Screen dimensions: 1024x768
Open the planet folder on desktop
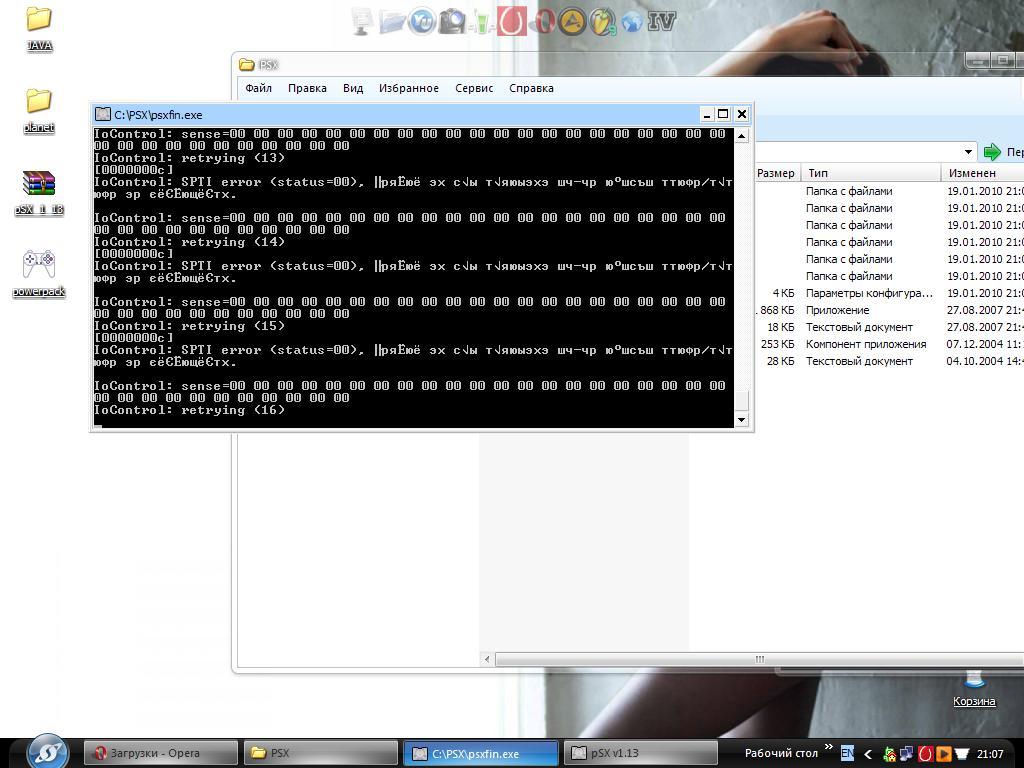pyautogui.click(x=39, y=102)
